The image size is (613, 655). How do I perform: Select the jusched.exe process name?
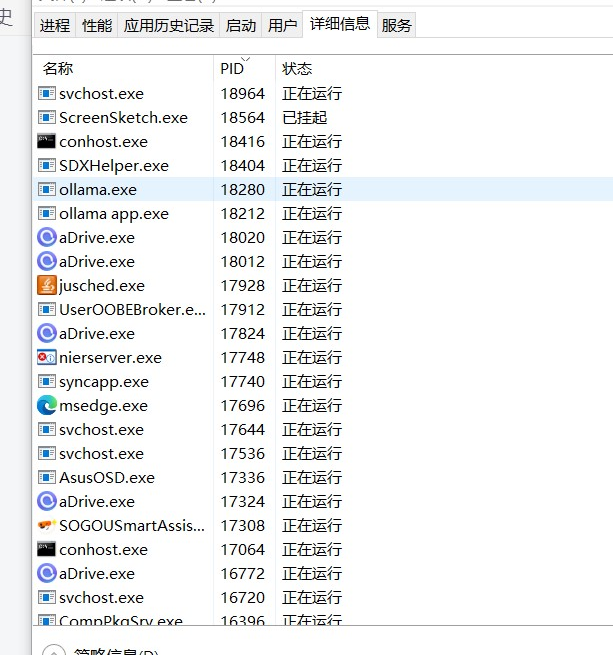[x=102, y=286]
